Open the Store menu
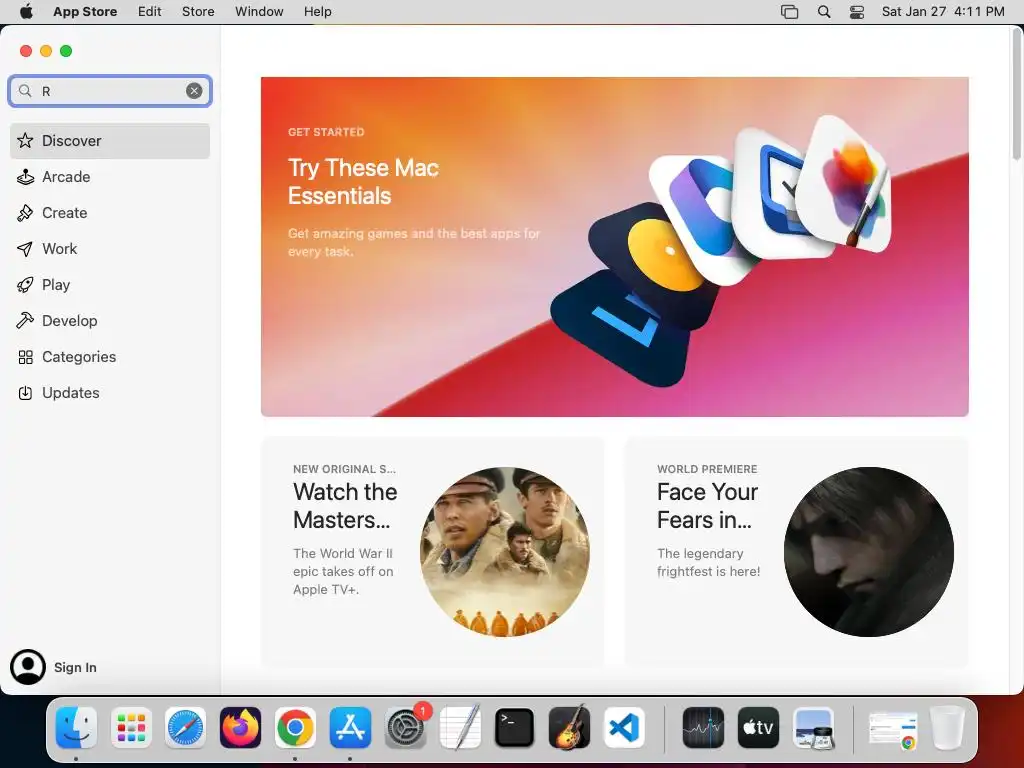Screen dimensions: 1024x768 pos(198,12)
